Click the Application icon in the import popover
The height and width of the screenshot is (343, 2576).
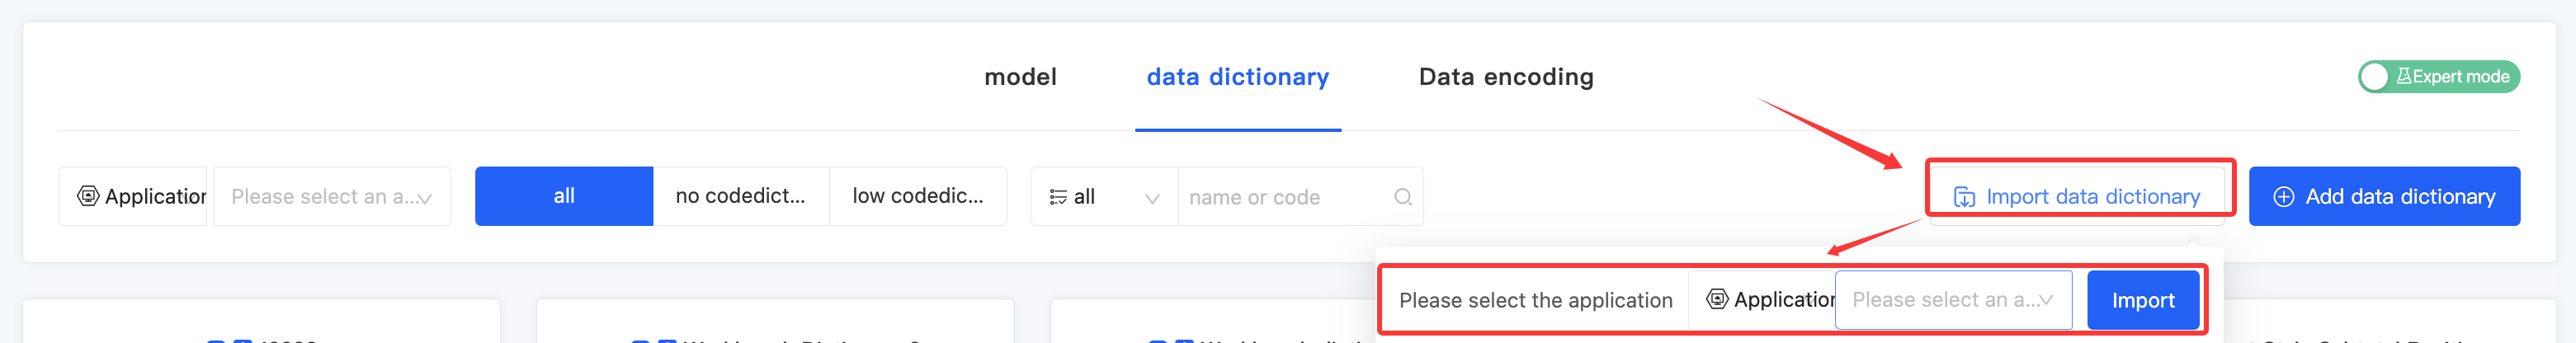[x=1717, y=299]
